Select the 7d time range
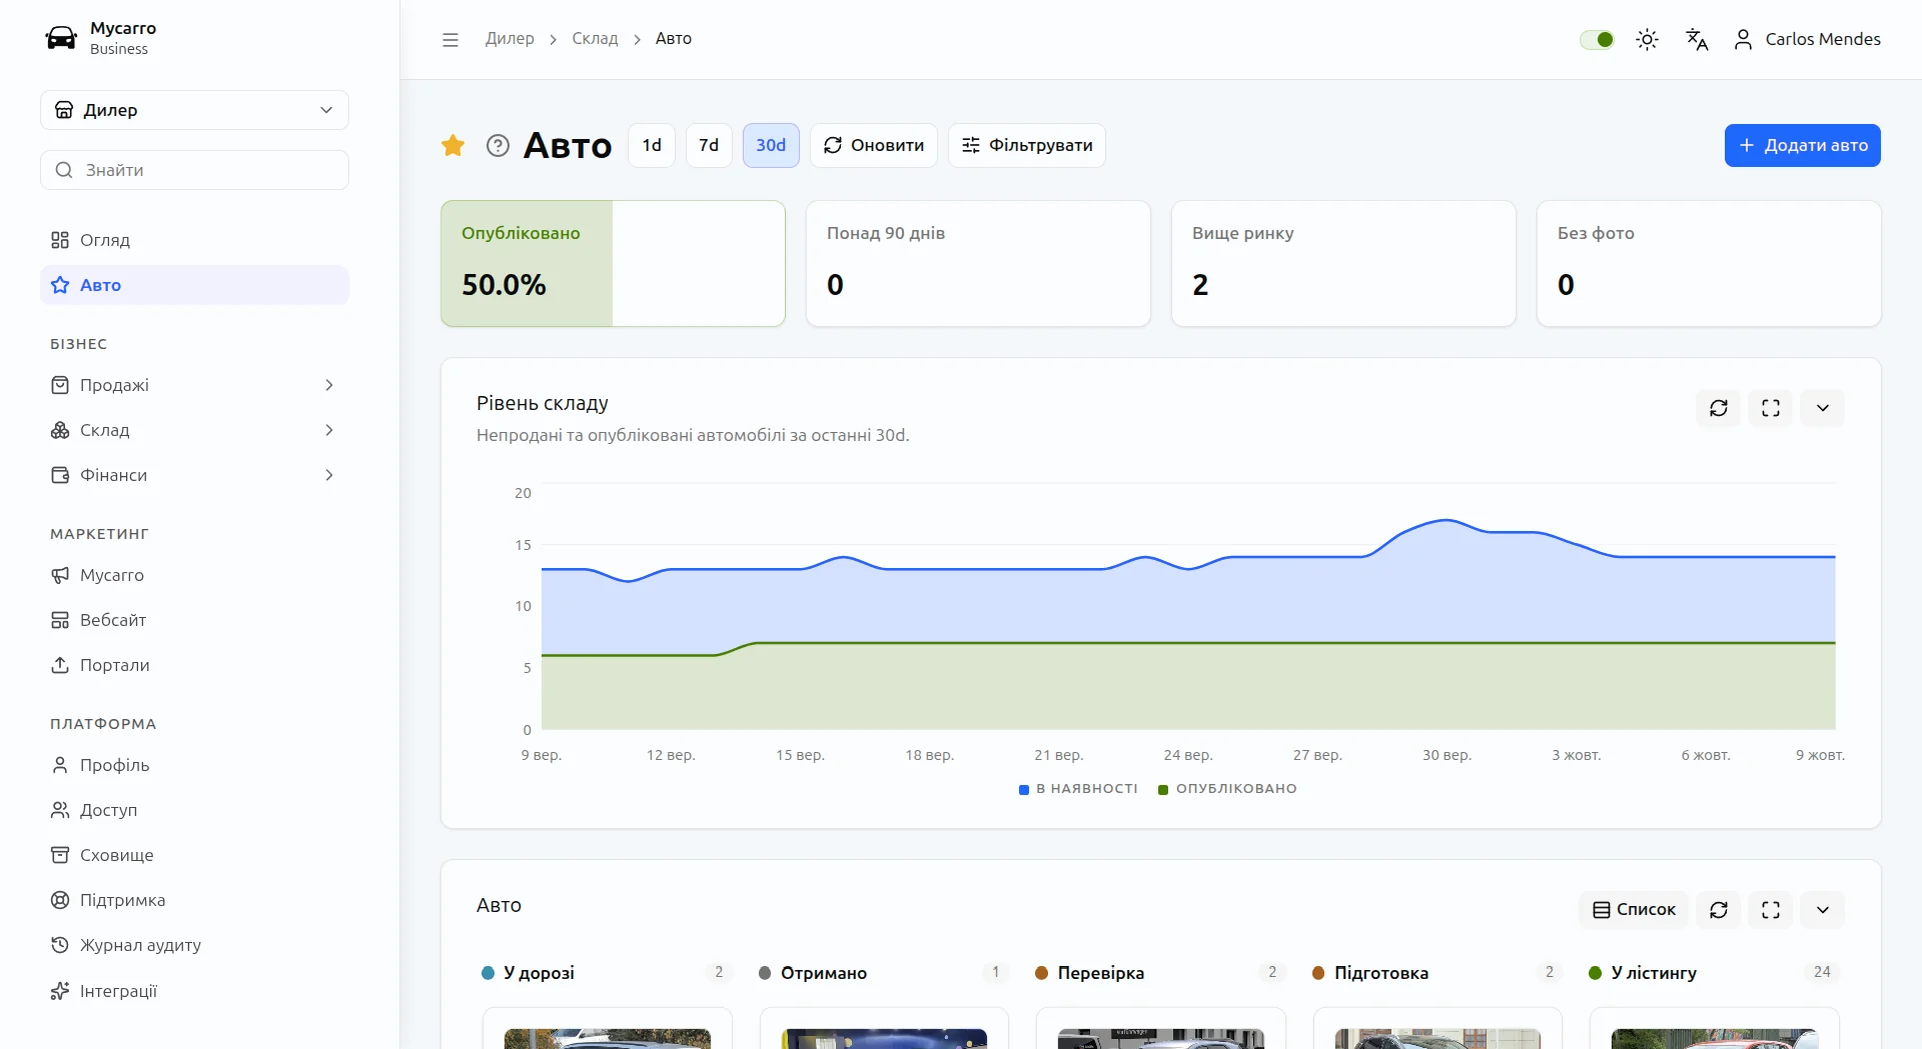The width and height of the screenshot is (1922, 1049). [x=709, y=146]
